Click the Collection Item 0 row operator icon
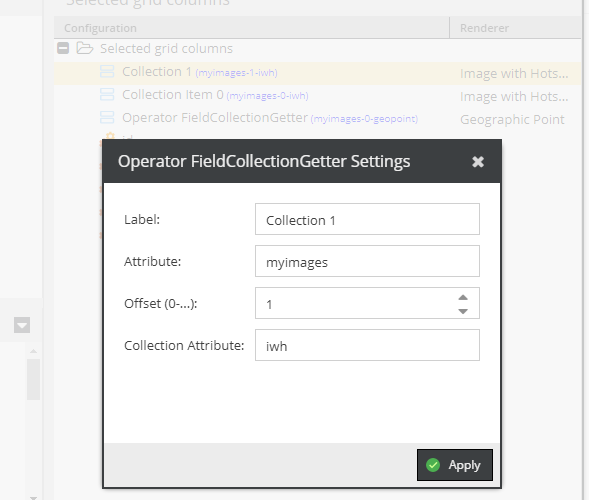 point(107,94)
